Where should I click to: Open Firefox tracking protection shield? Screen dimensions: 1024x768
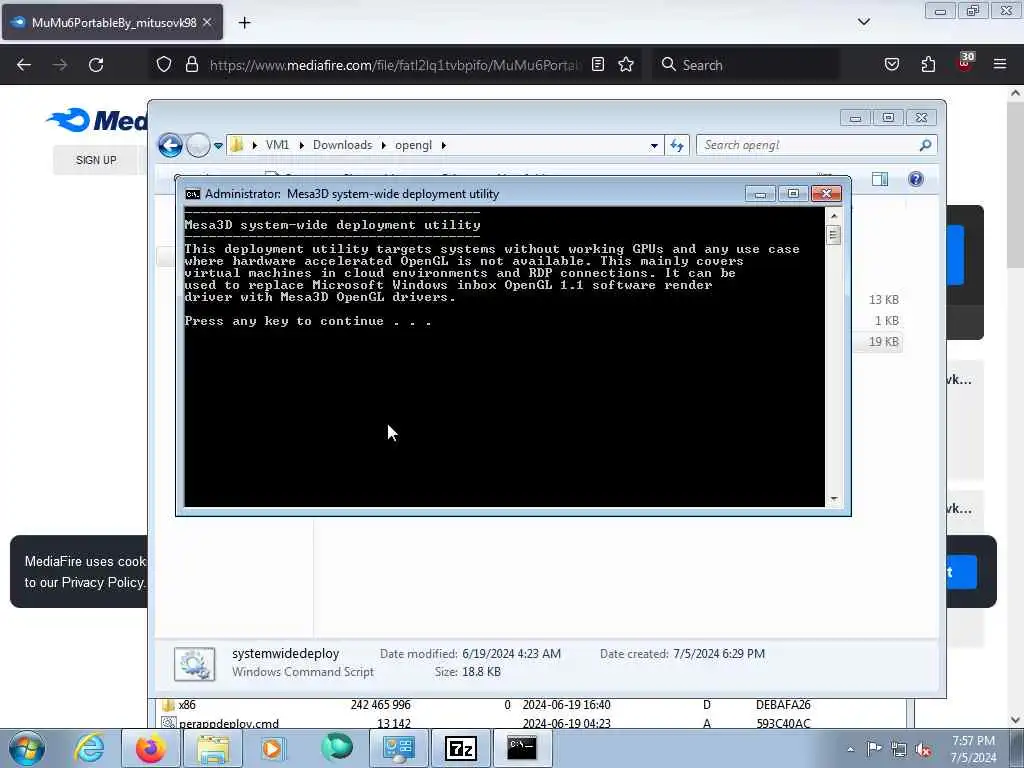coord(164,65)
